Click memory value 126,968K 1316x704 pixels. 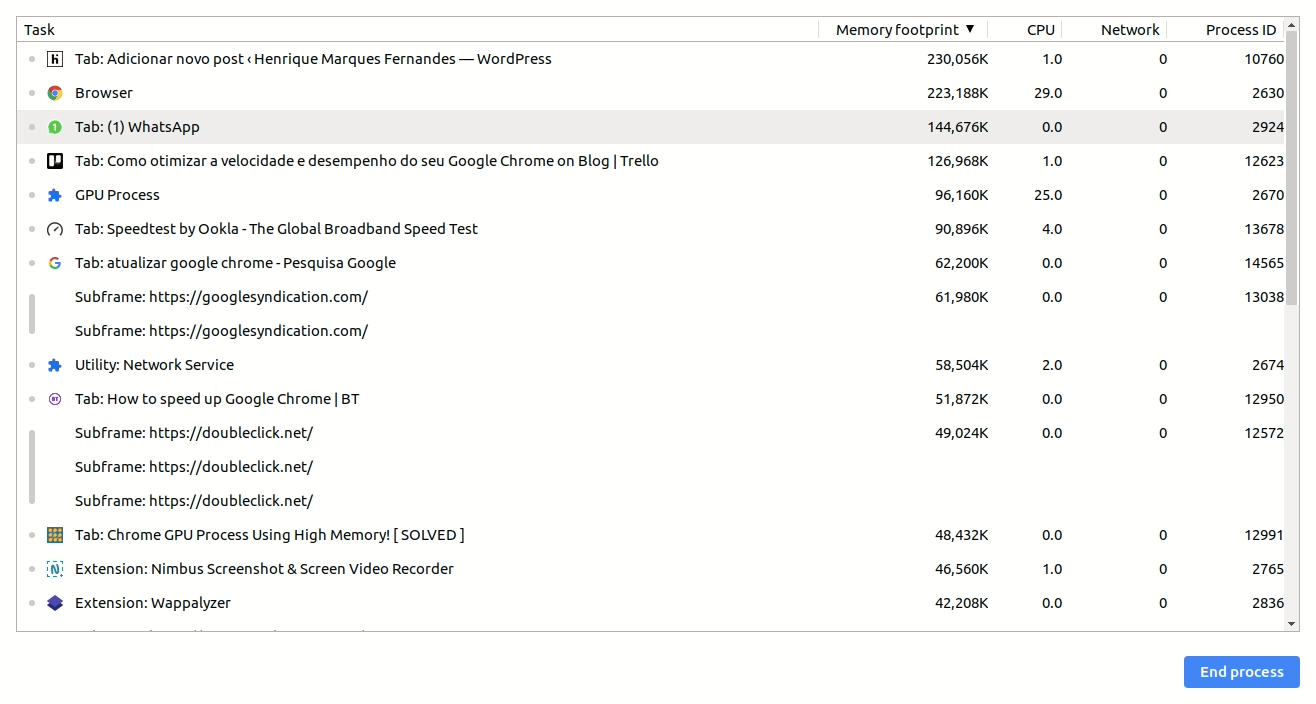coord(958,161)
